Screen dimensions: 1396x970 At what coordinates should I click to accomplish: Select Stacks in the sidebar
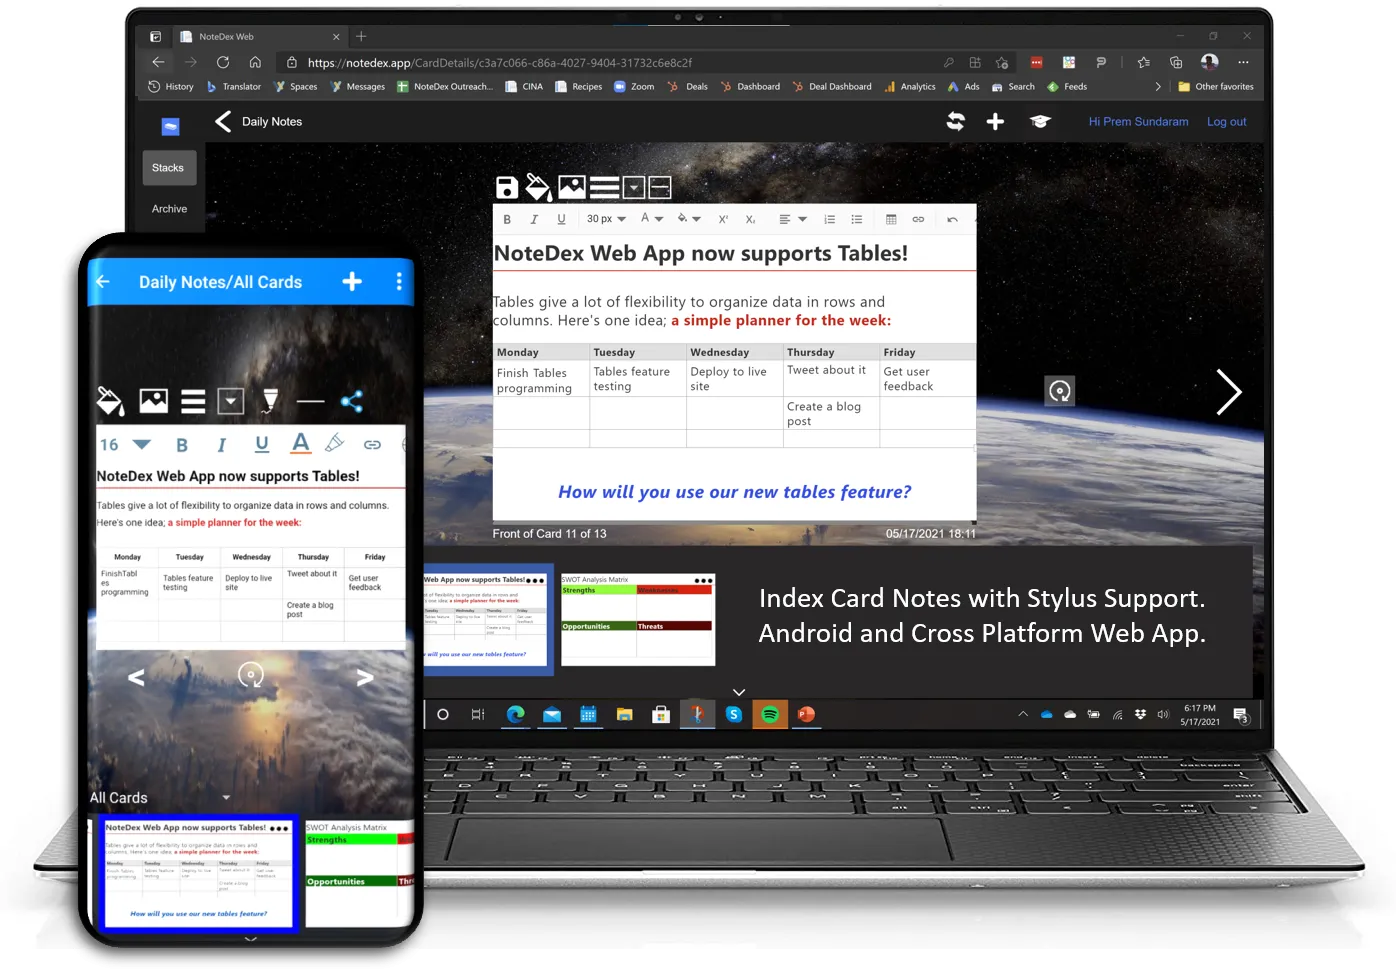[168, 167]
